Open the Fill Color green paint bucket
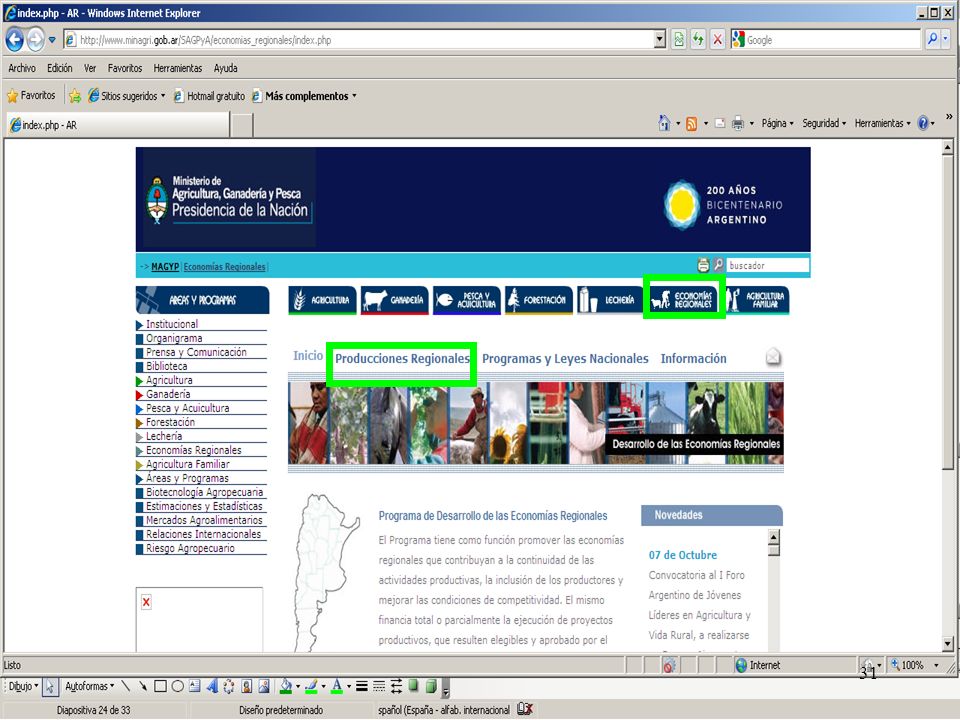The width and height of the screenshot is (960, 720). click(285, 686)
